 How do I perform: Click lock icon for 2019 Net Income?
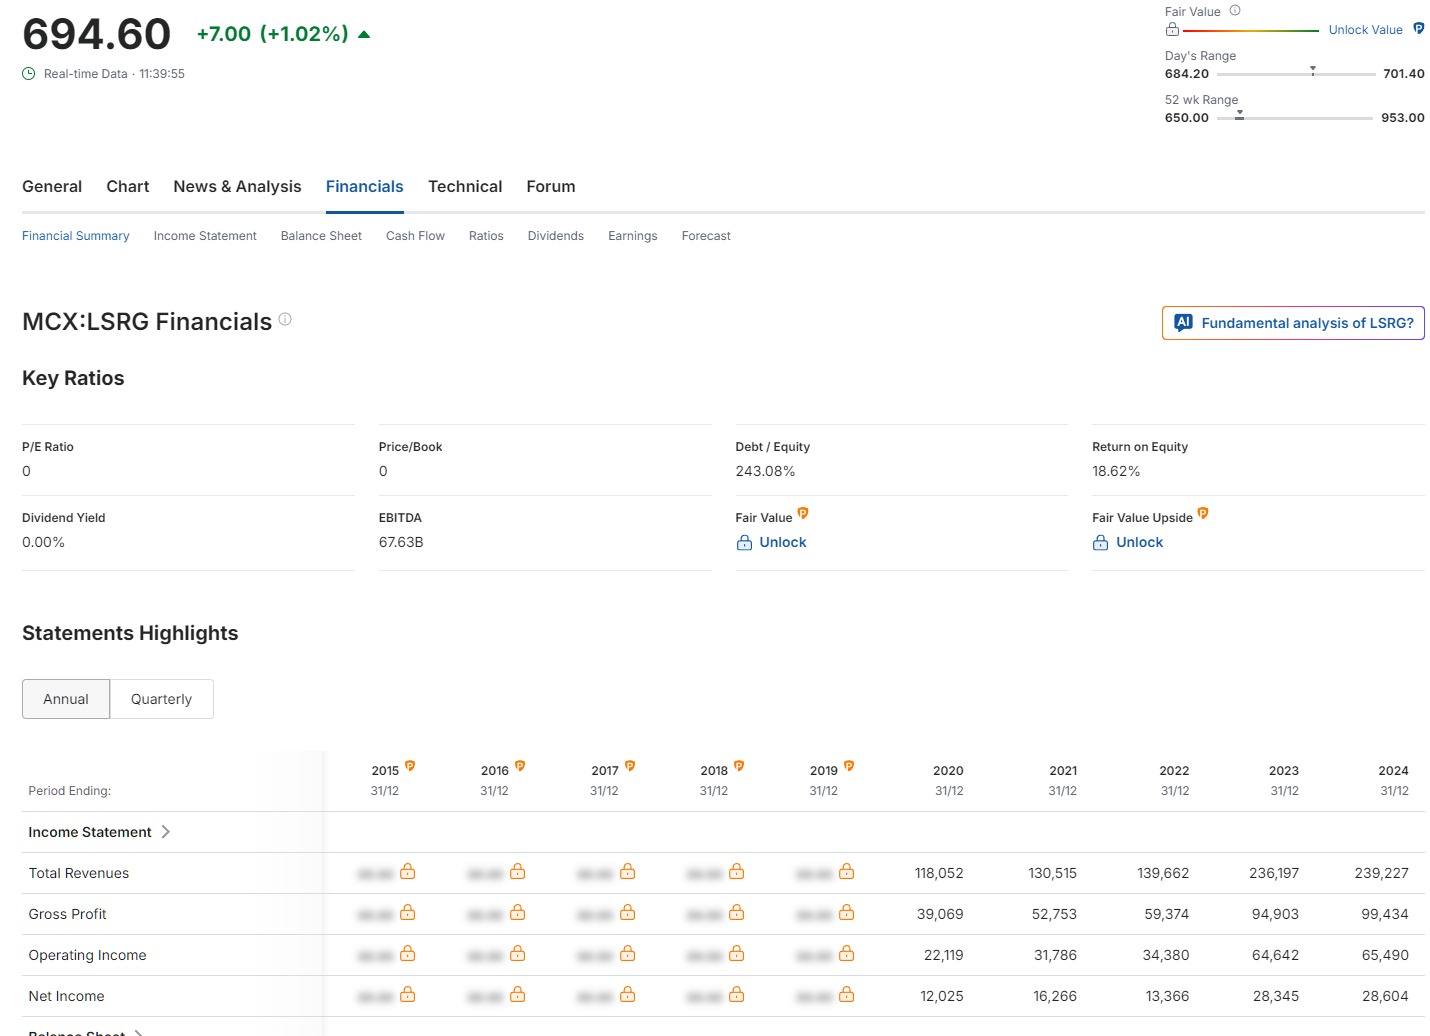point(847,994)
